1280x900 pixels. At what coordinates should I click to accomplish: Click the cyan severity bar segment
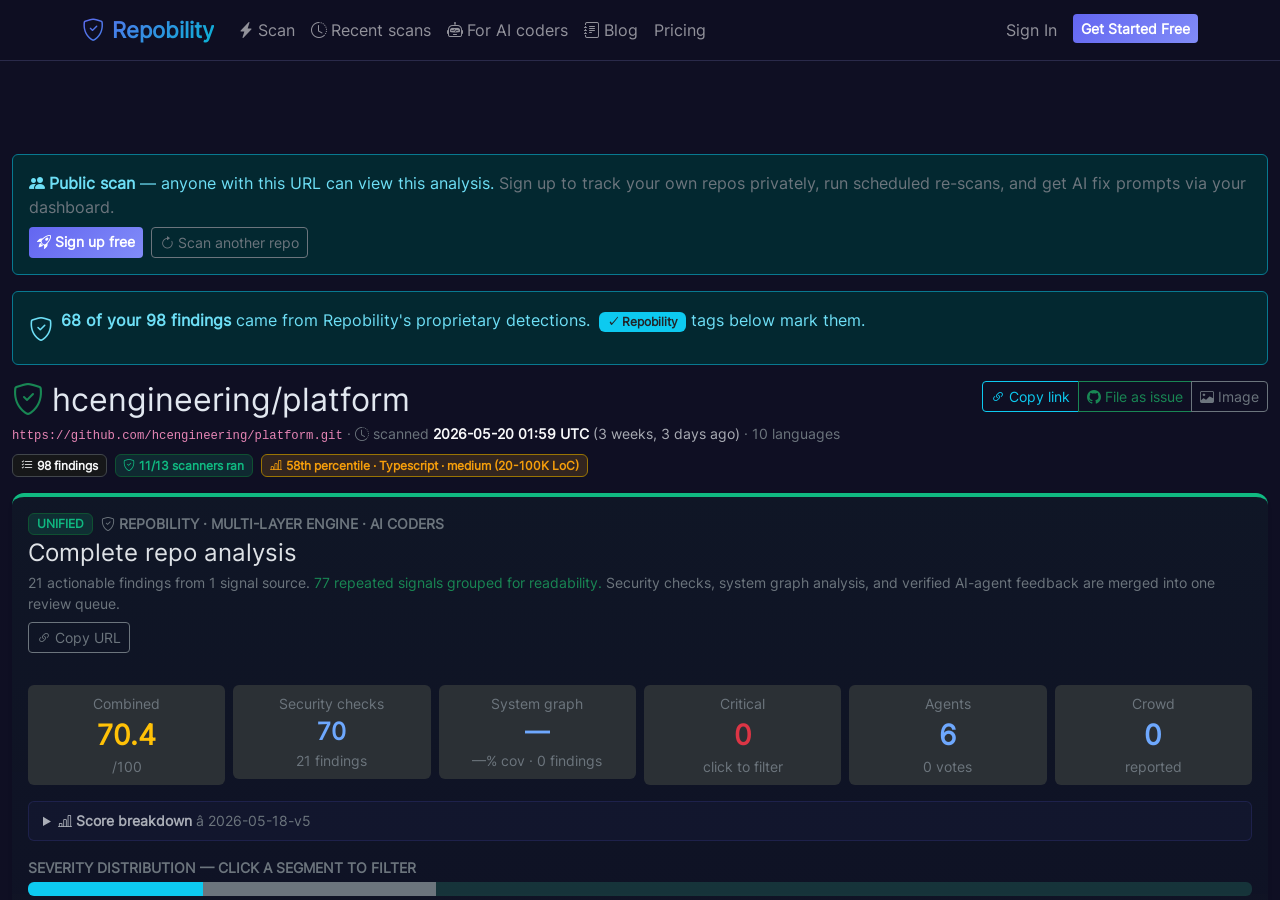point(115,889)
